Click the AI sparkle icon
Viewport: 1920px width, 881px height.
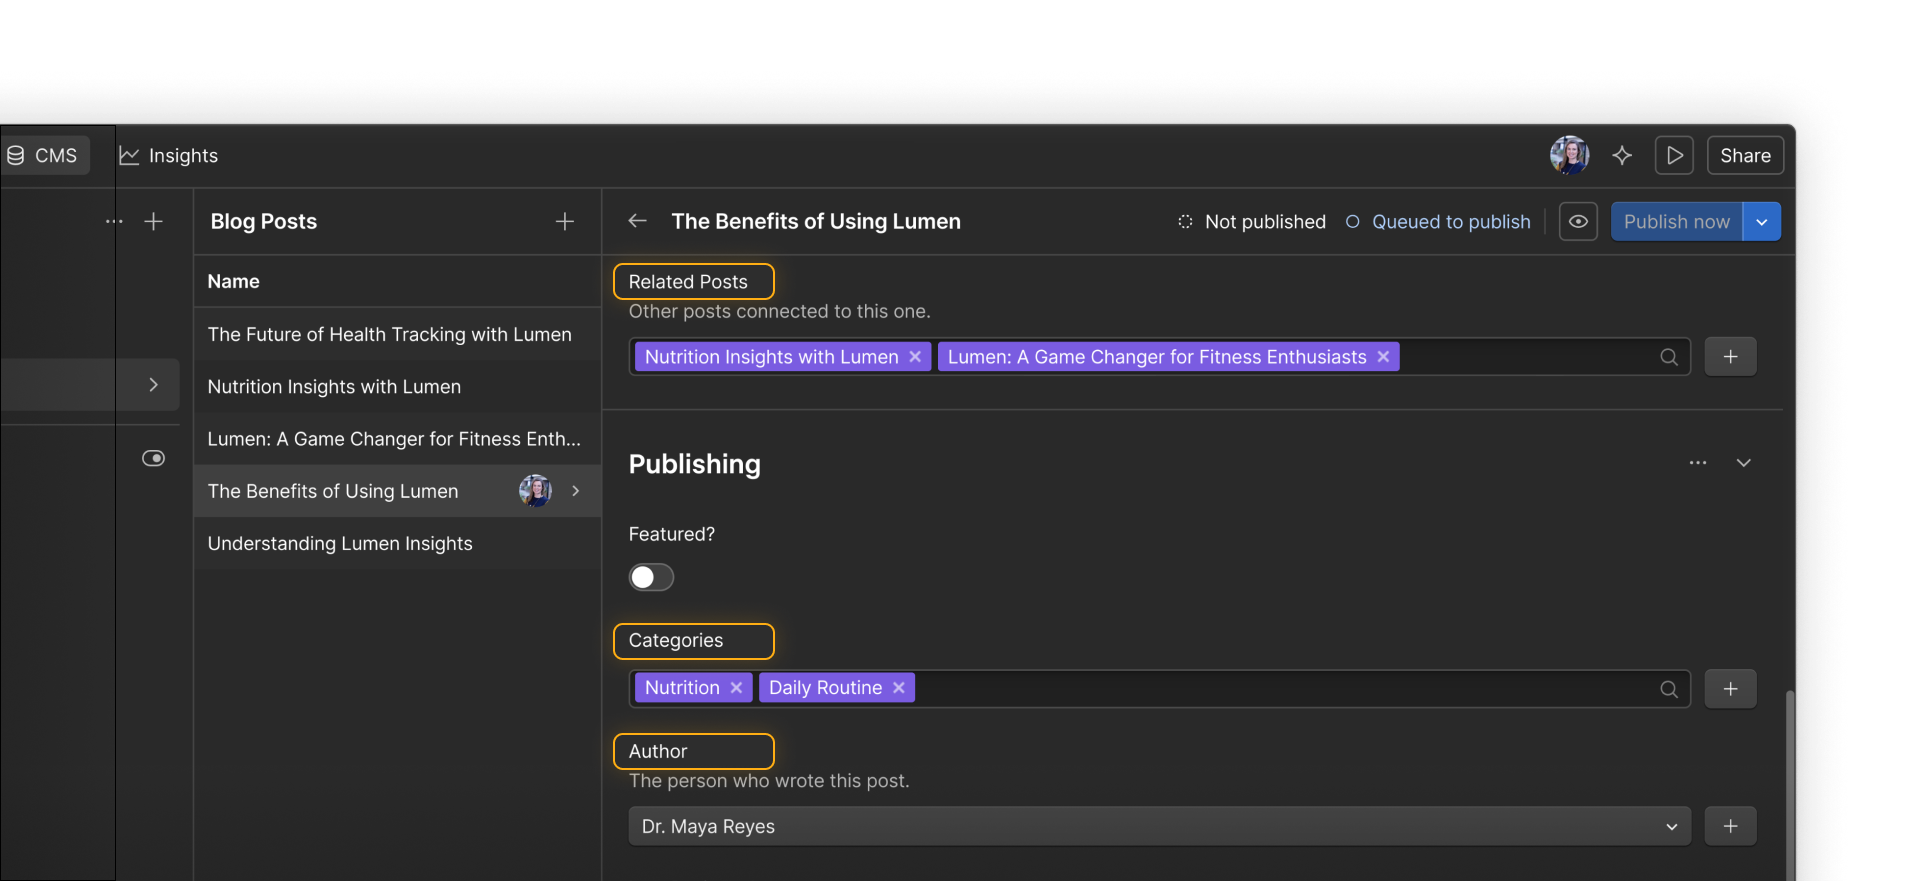pos(1622,156)
